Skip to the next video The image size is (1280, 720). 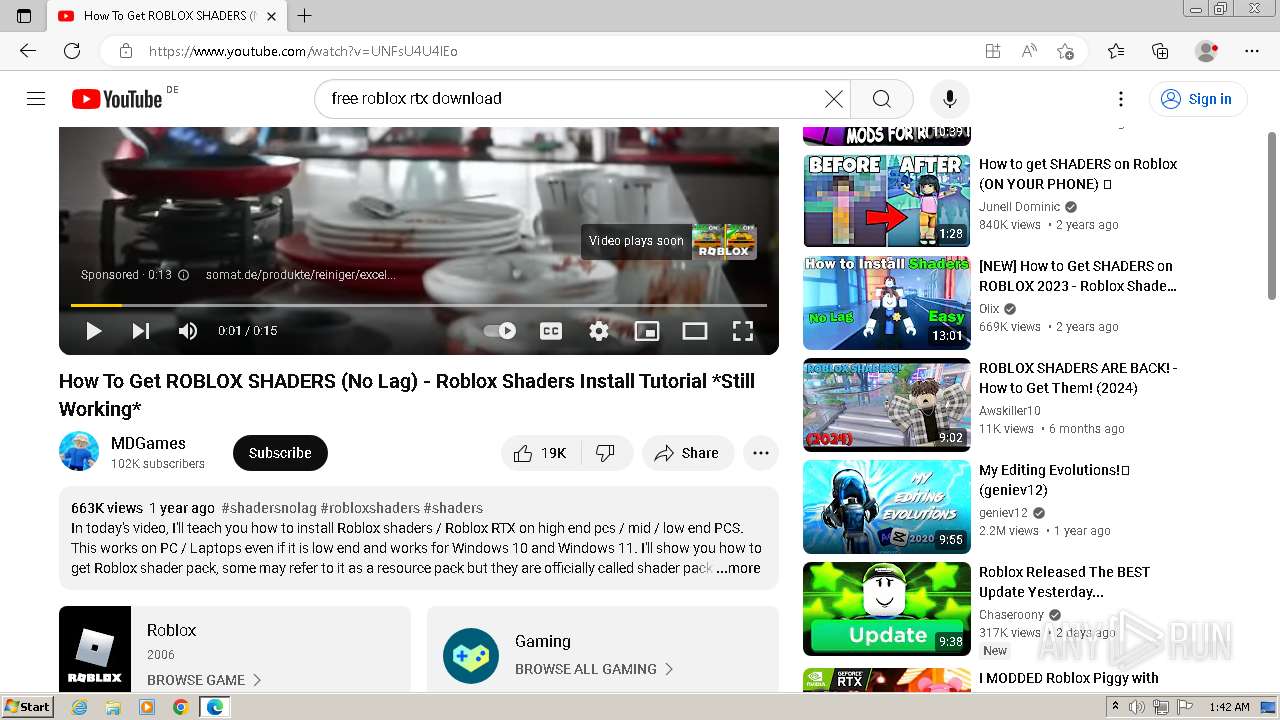tap(141, 331)
